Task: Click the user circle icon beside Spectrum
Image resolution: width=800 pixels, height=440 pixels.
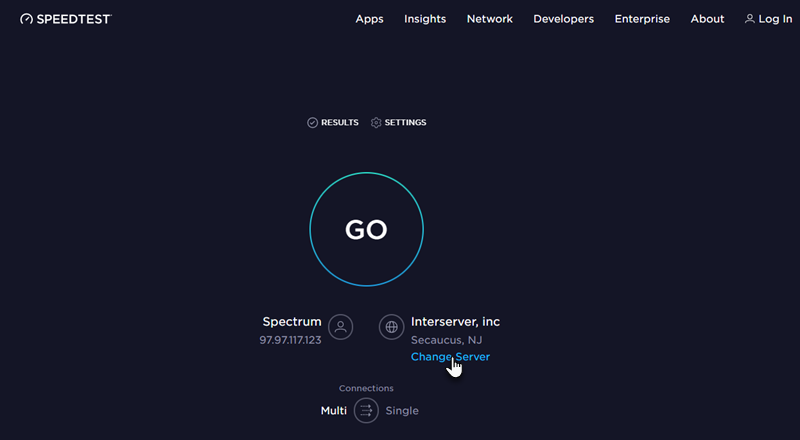Action: click(341, 327)
